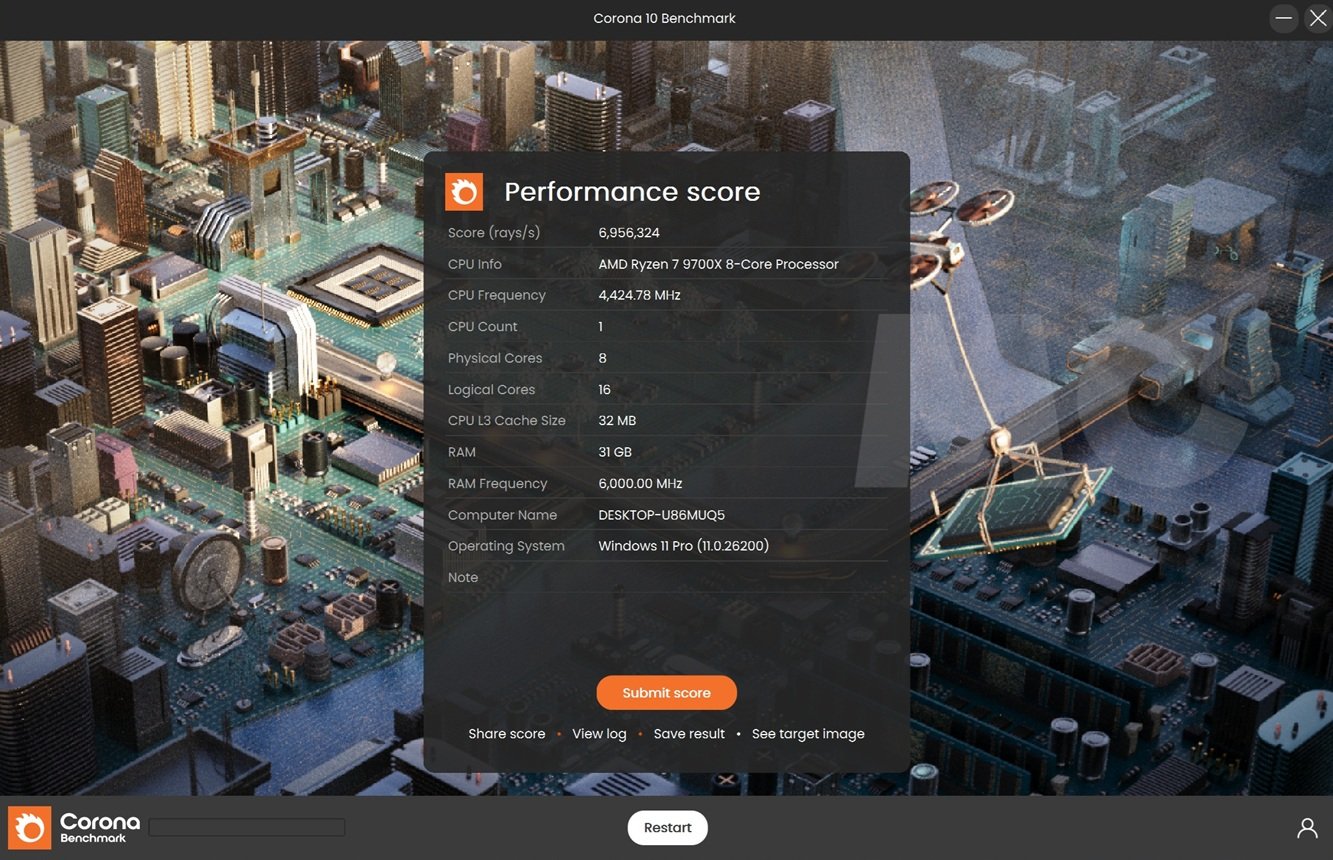This screenshot has width=1333, height=860.
Task: Click Save result below the score
Action: point(689,733)
